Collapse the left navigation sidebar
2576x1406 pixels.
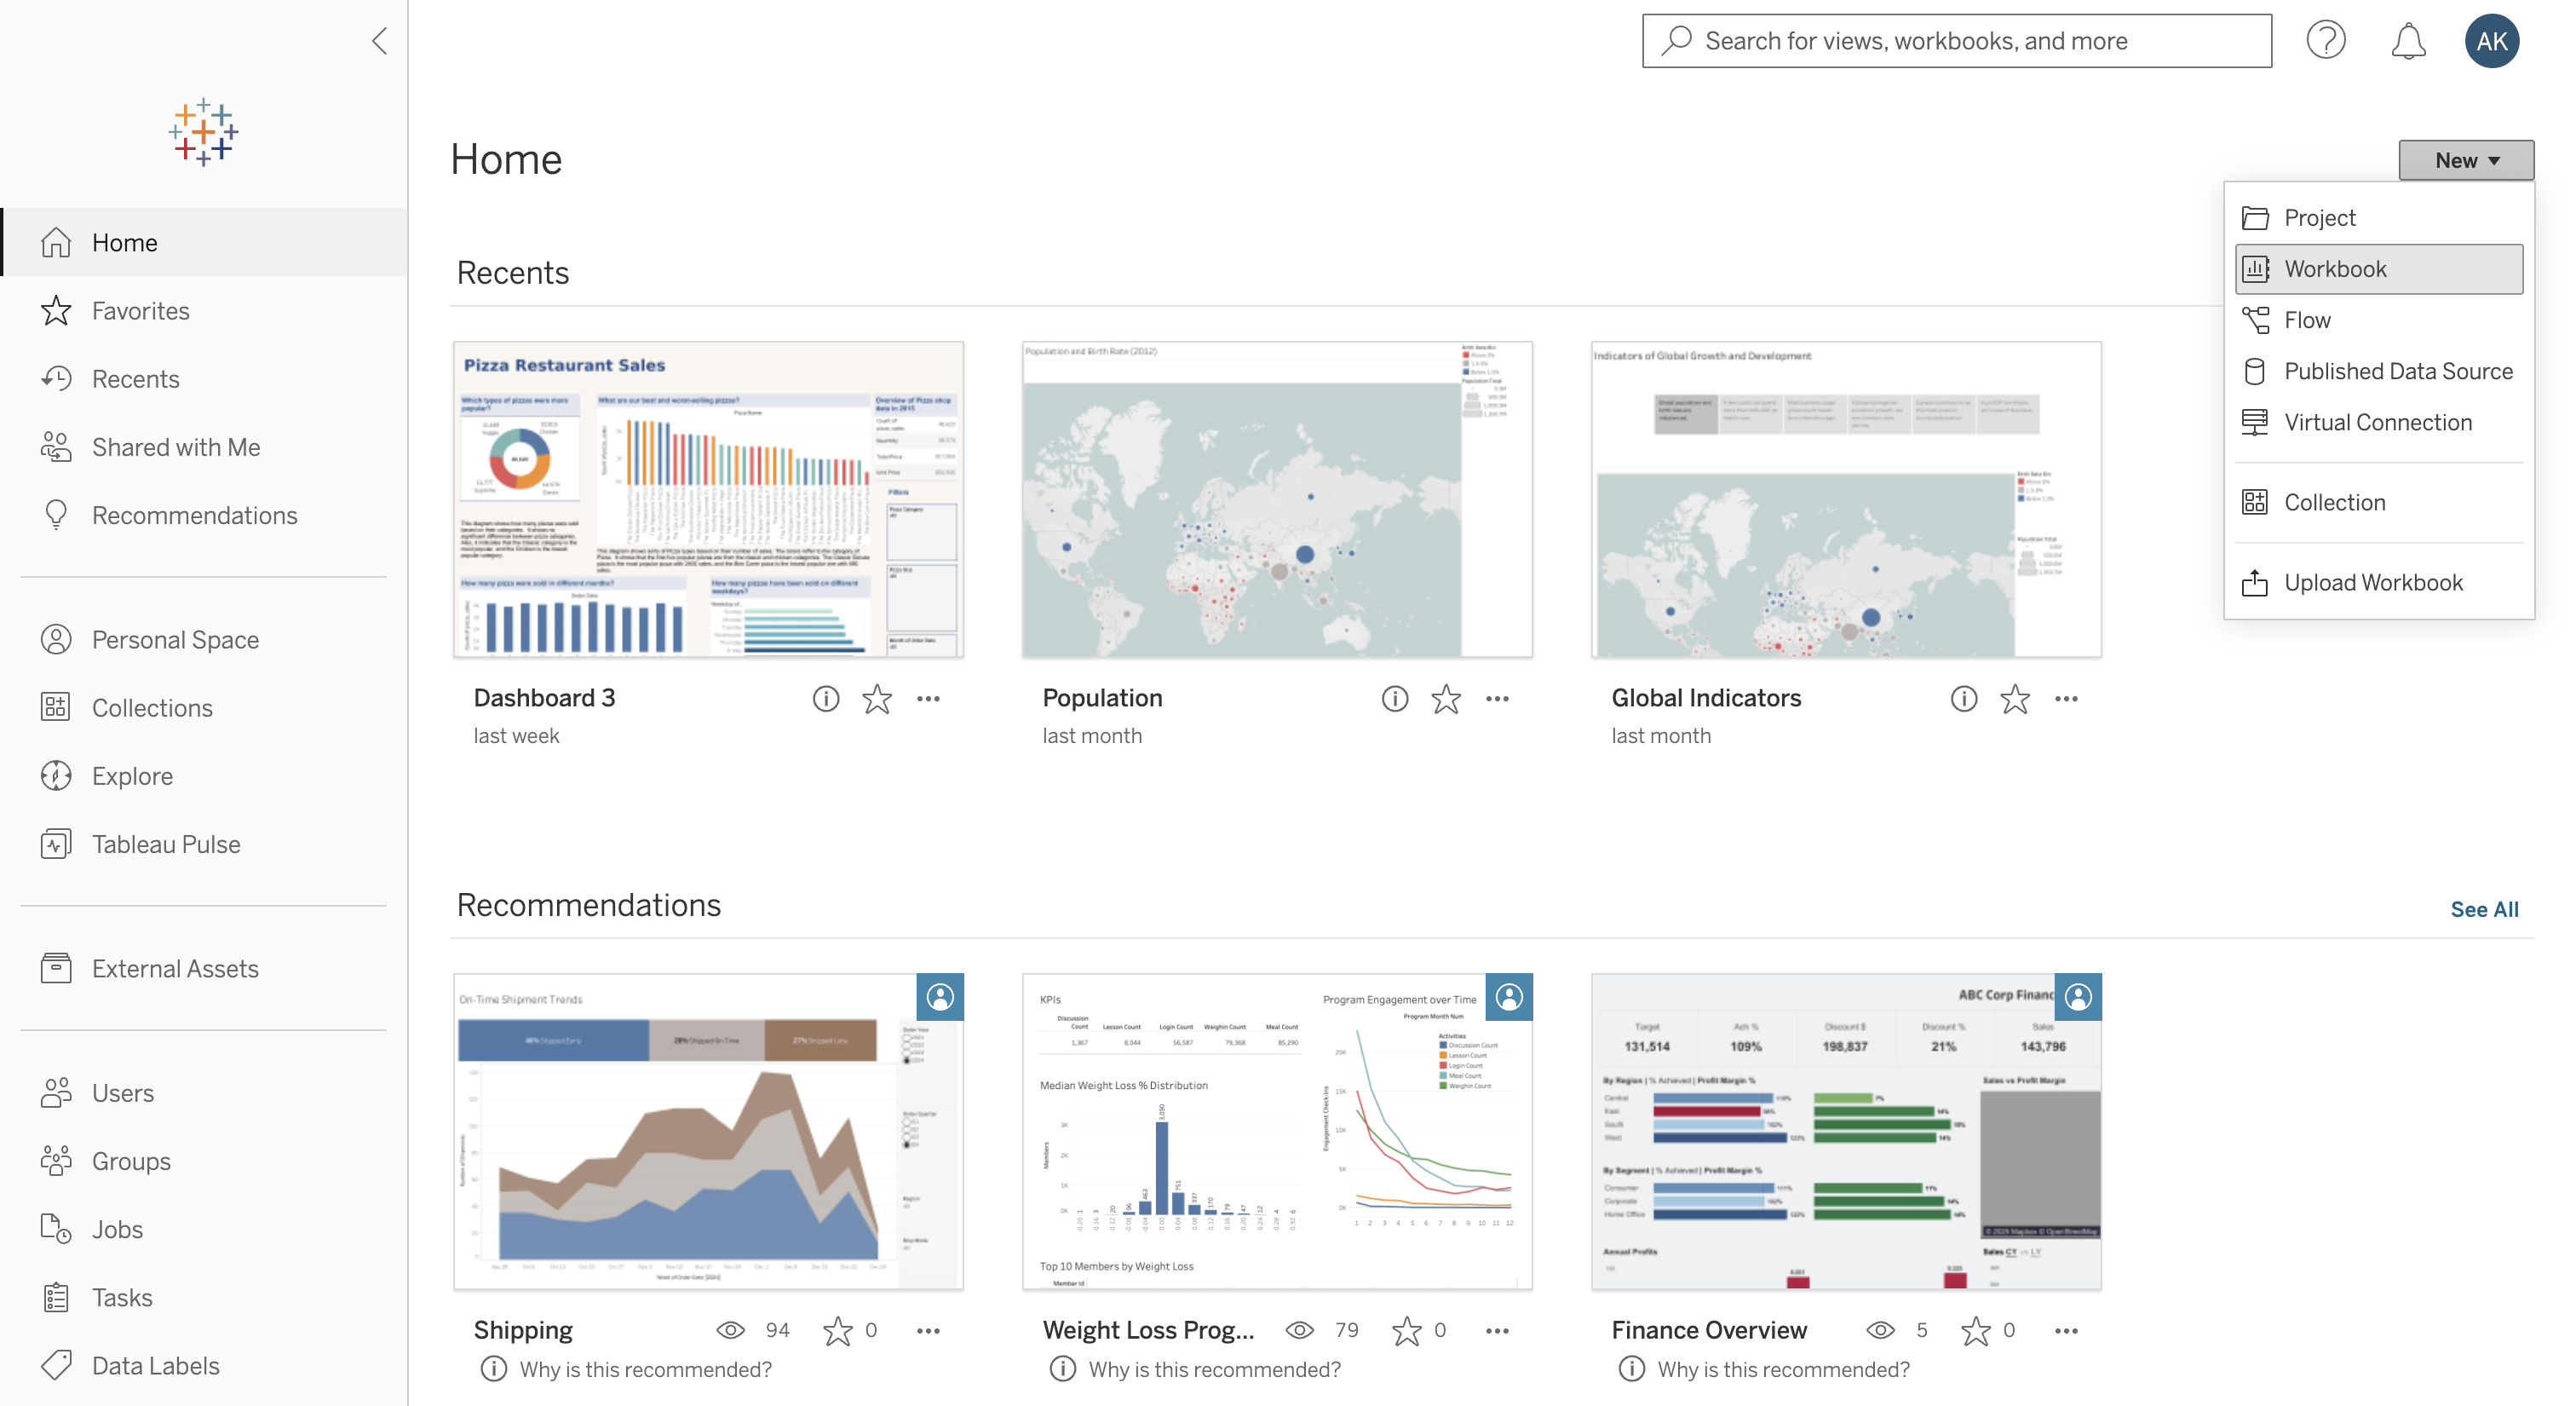coord(379,41)
